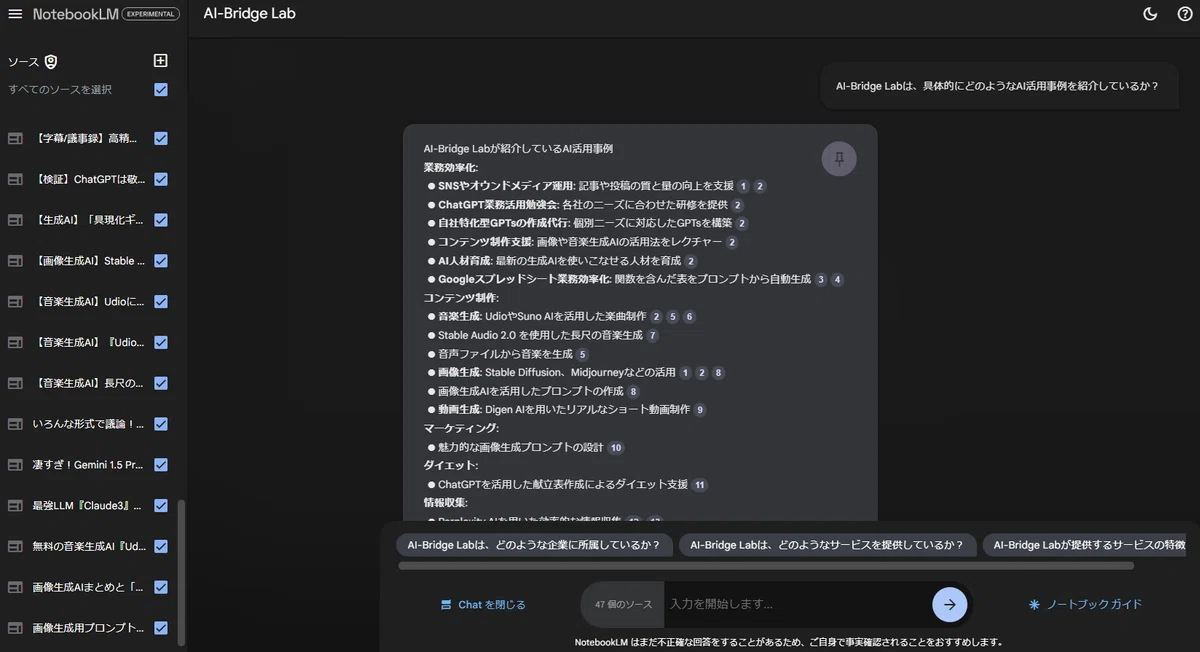This screenshot has width=1200, height=652.
Task: Uncheck the 【字幕/議事録】高精 source checkbox
Action: [x=161, y=138]
